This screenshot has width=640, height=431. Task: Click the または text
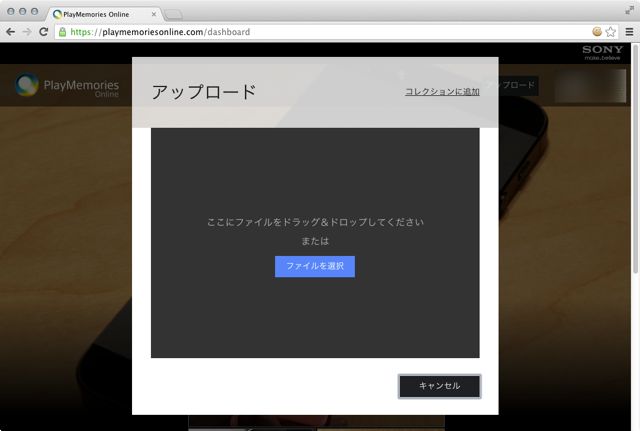pos(315,241)
